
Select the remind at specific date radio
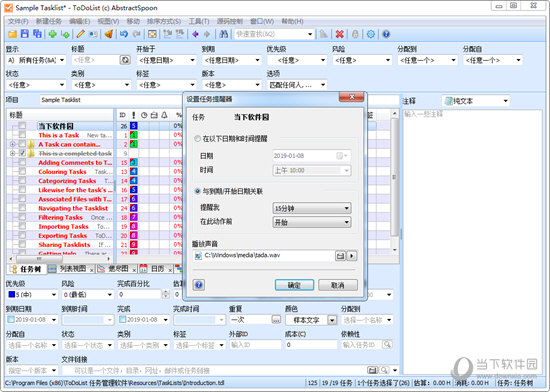click(197, 139)
